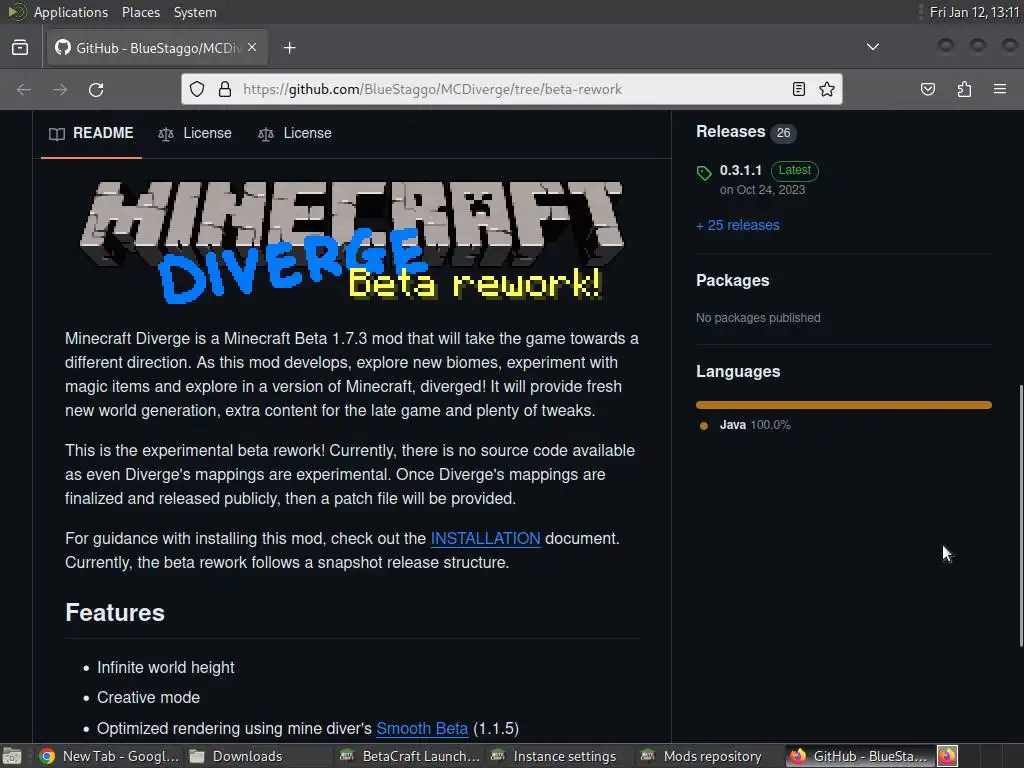Open the Packages heading link

733,280
